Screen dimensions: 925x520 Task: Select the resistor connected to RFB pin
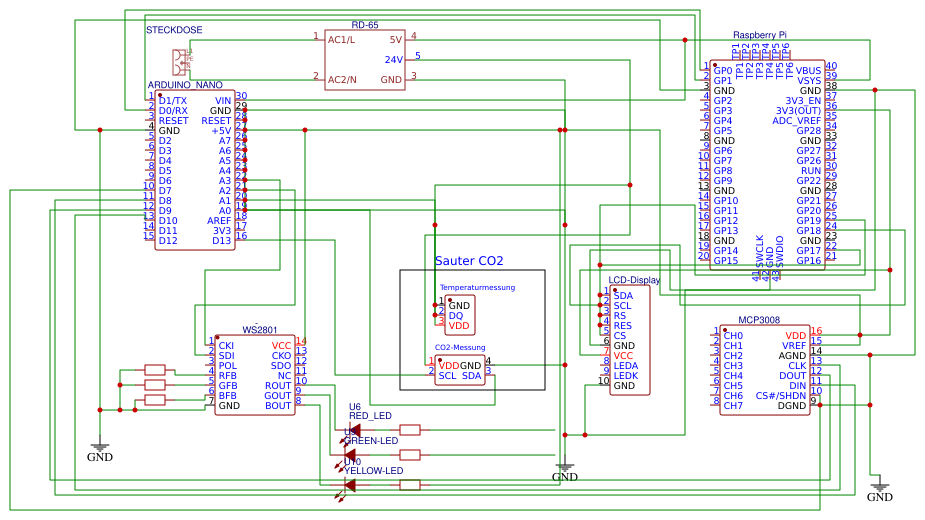pyautogui.click(x=155, y=370)
